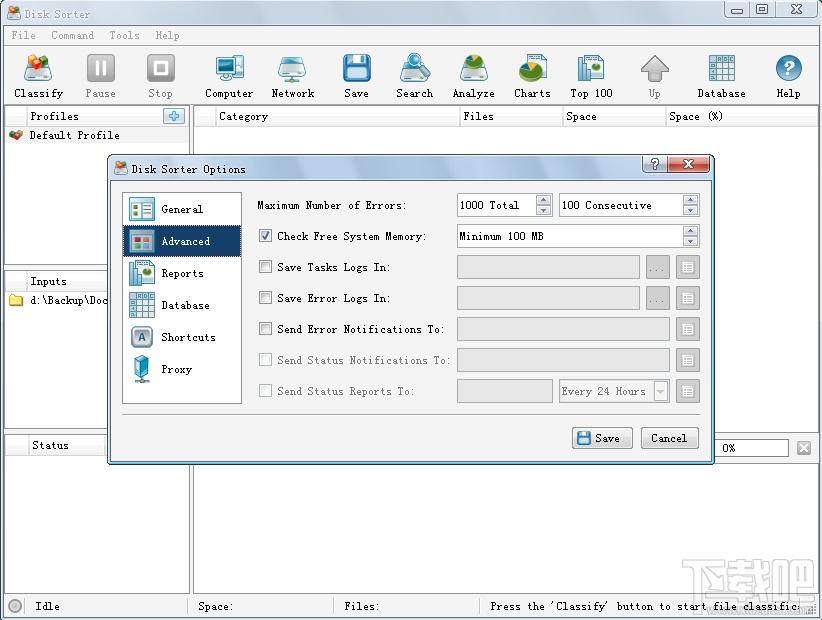Adjust the 1000 Total errors spinner arrows
822x620 pixels.
[544, 205]
